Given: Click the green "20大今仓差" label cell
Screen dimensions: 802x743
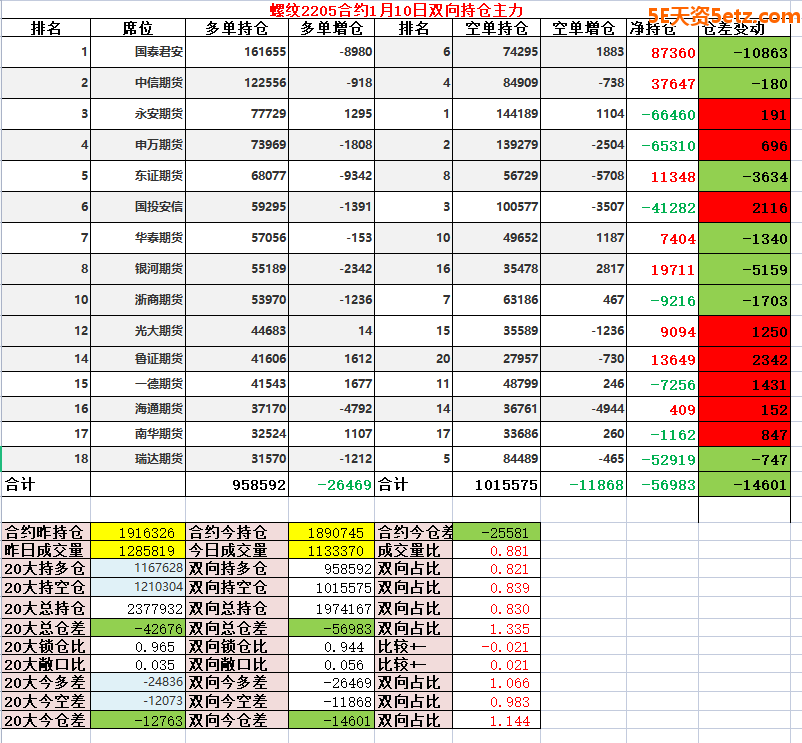Looking at the screenshot, I should point(46,720).
